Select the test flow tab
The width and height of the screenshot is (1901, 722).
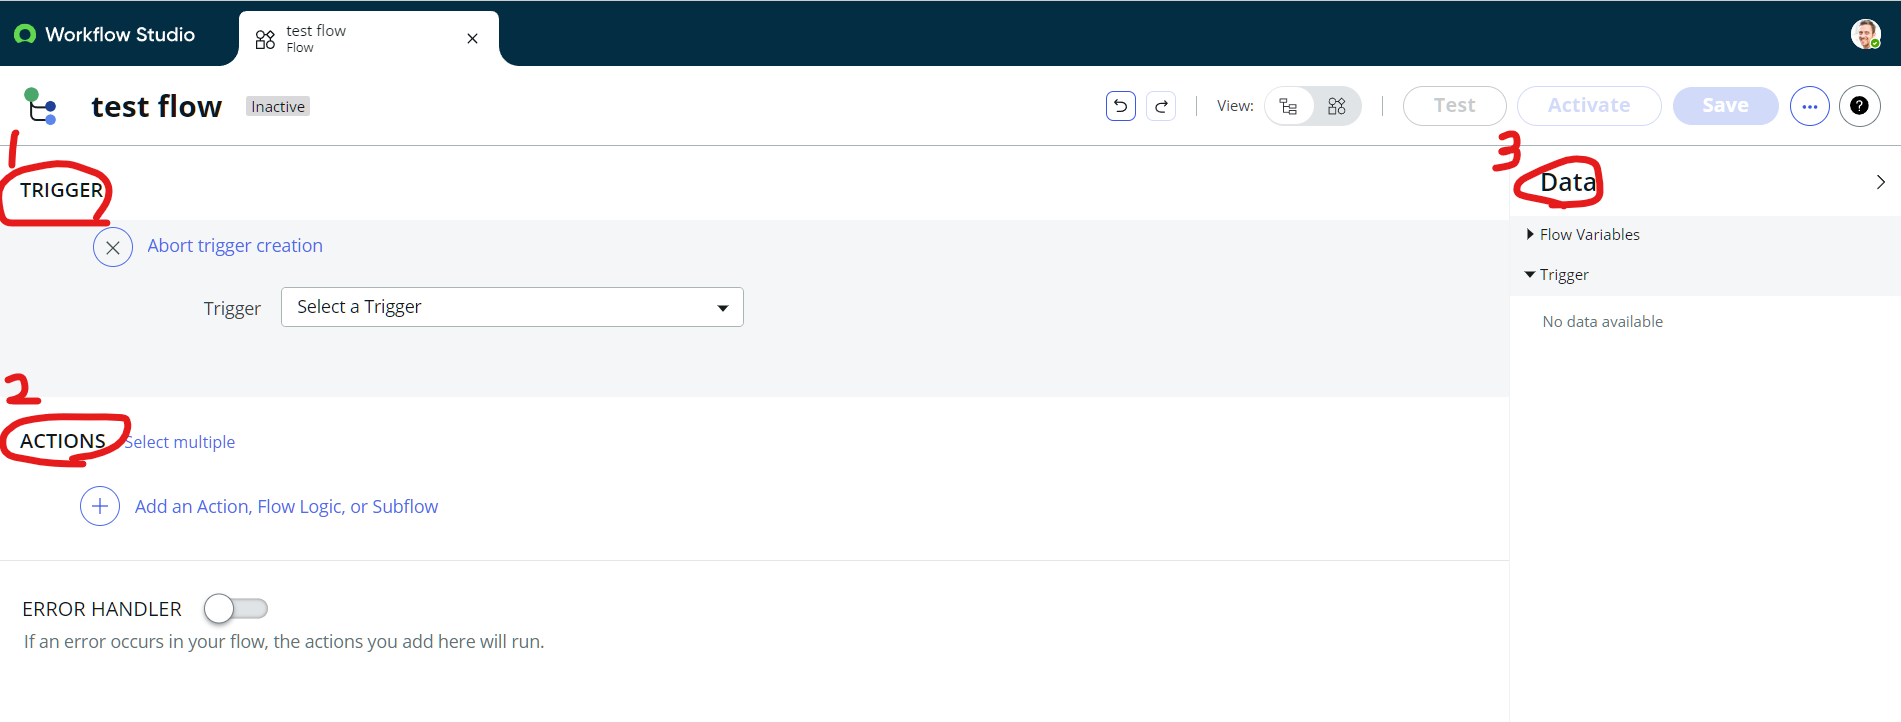click(x=368, y=39)
